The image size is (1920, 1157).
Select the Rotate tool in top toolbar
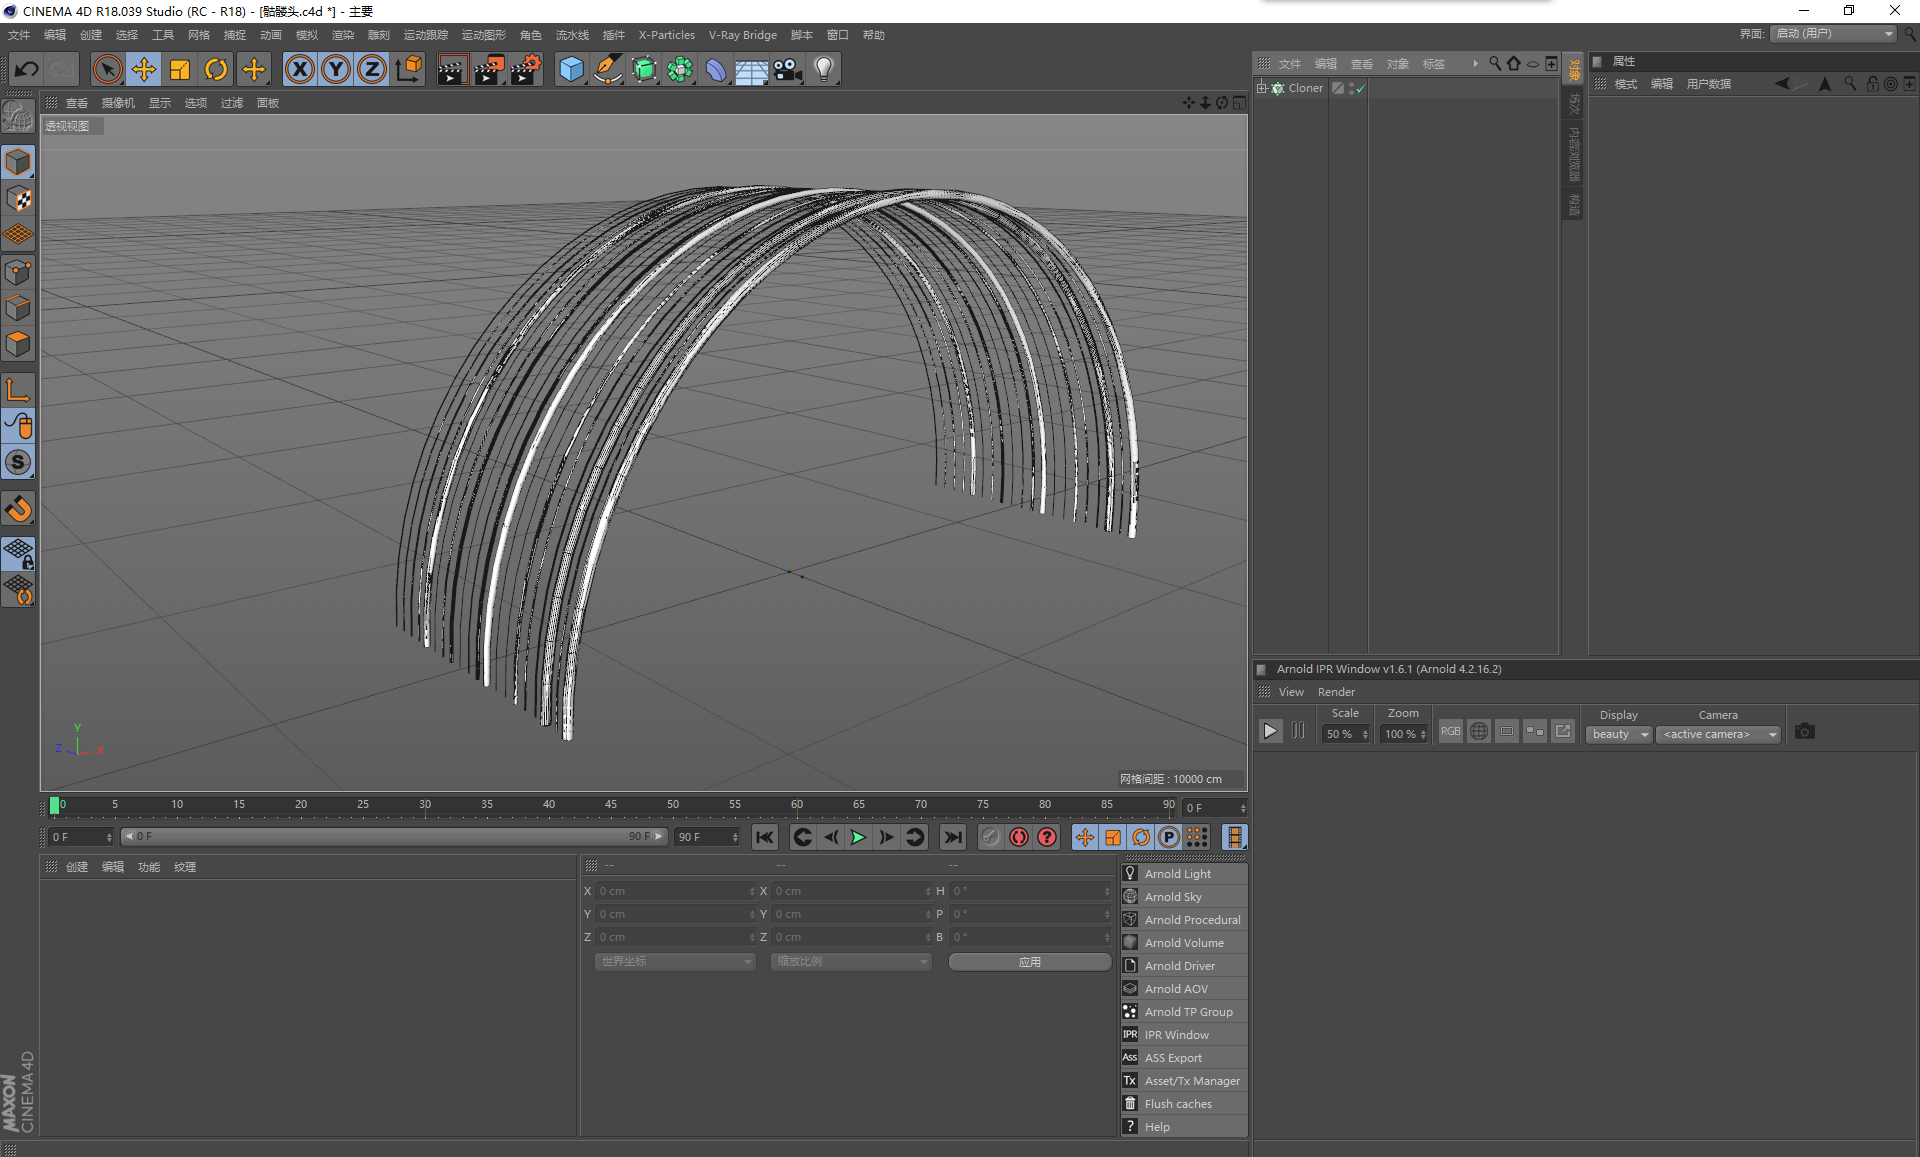click(x=216, y=69)
